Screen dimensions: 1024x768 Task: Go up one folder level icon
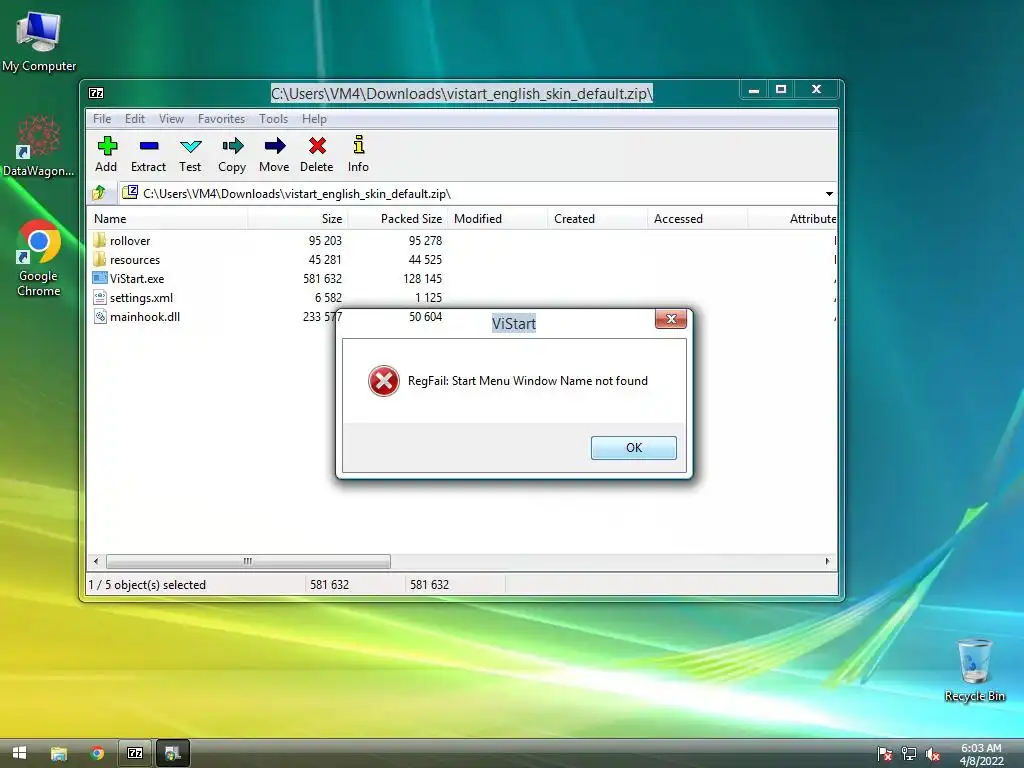[99, 193]
